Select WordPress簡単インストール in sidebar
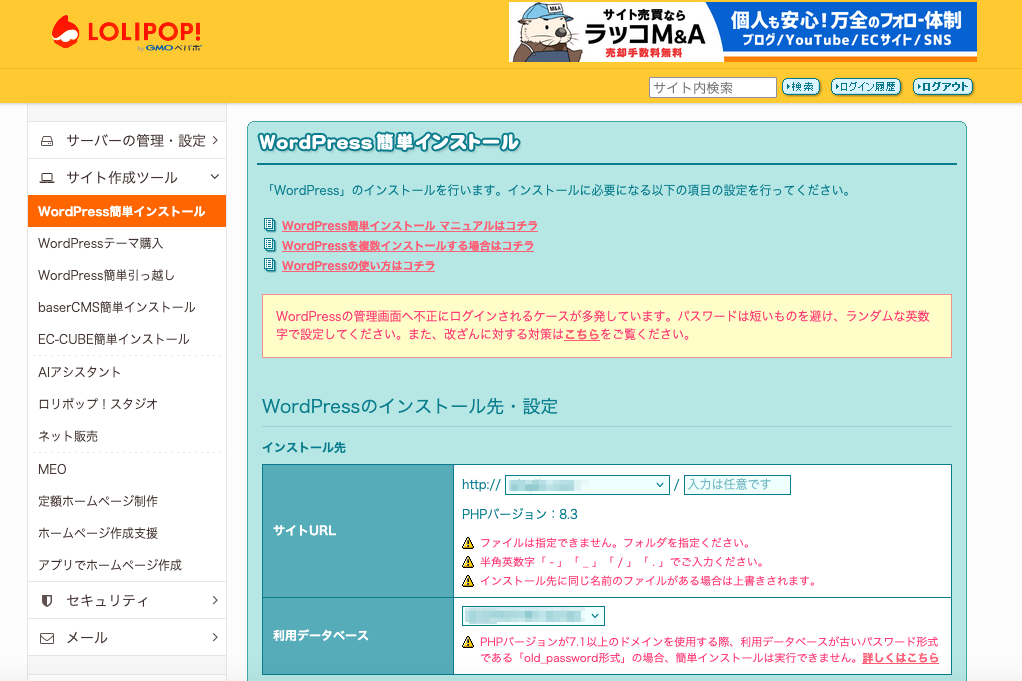 point(127,211)
